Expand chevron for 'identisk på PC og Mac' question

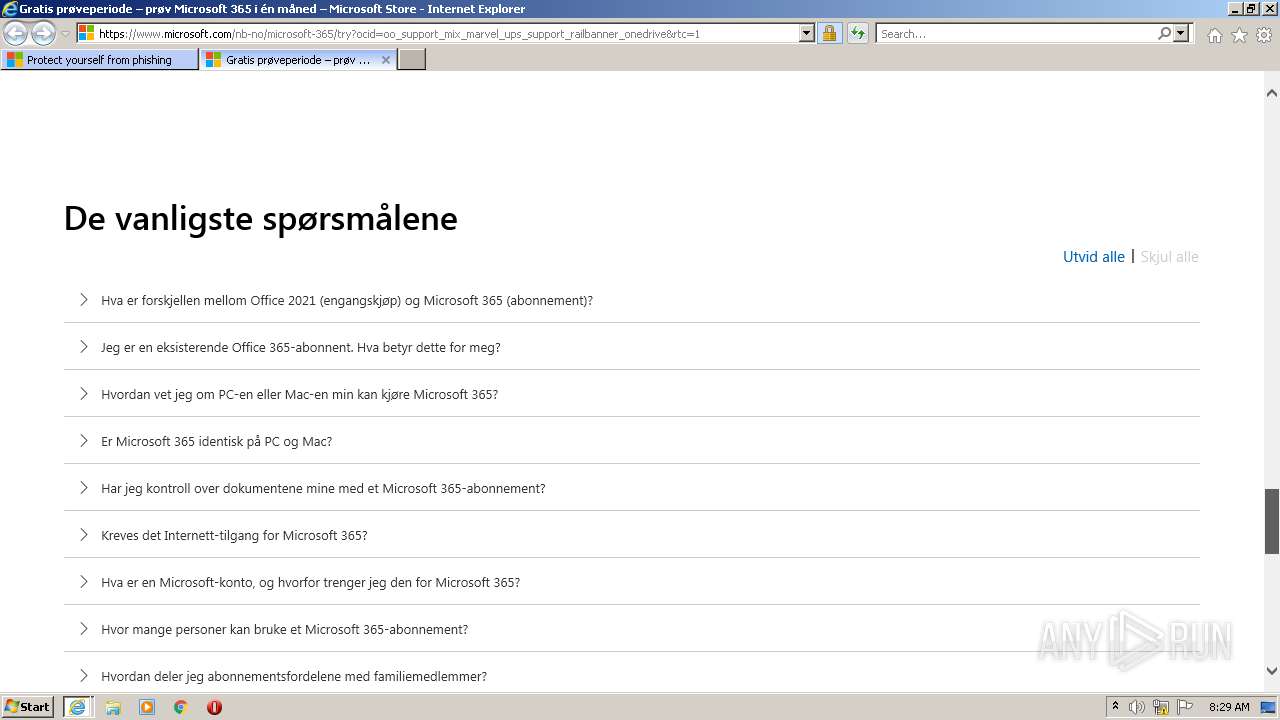pyautogui.click(x=84, y=441)
